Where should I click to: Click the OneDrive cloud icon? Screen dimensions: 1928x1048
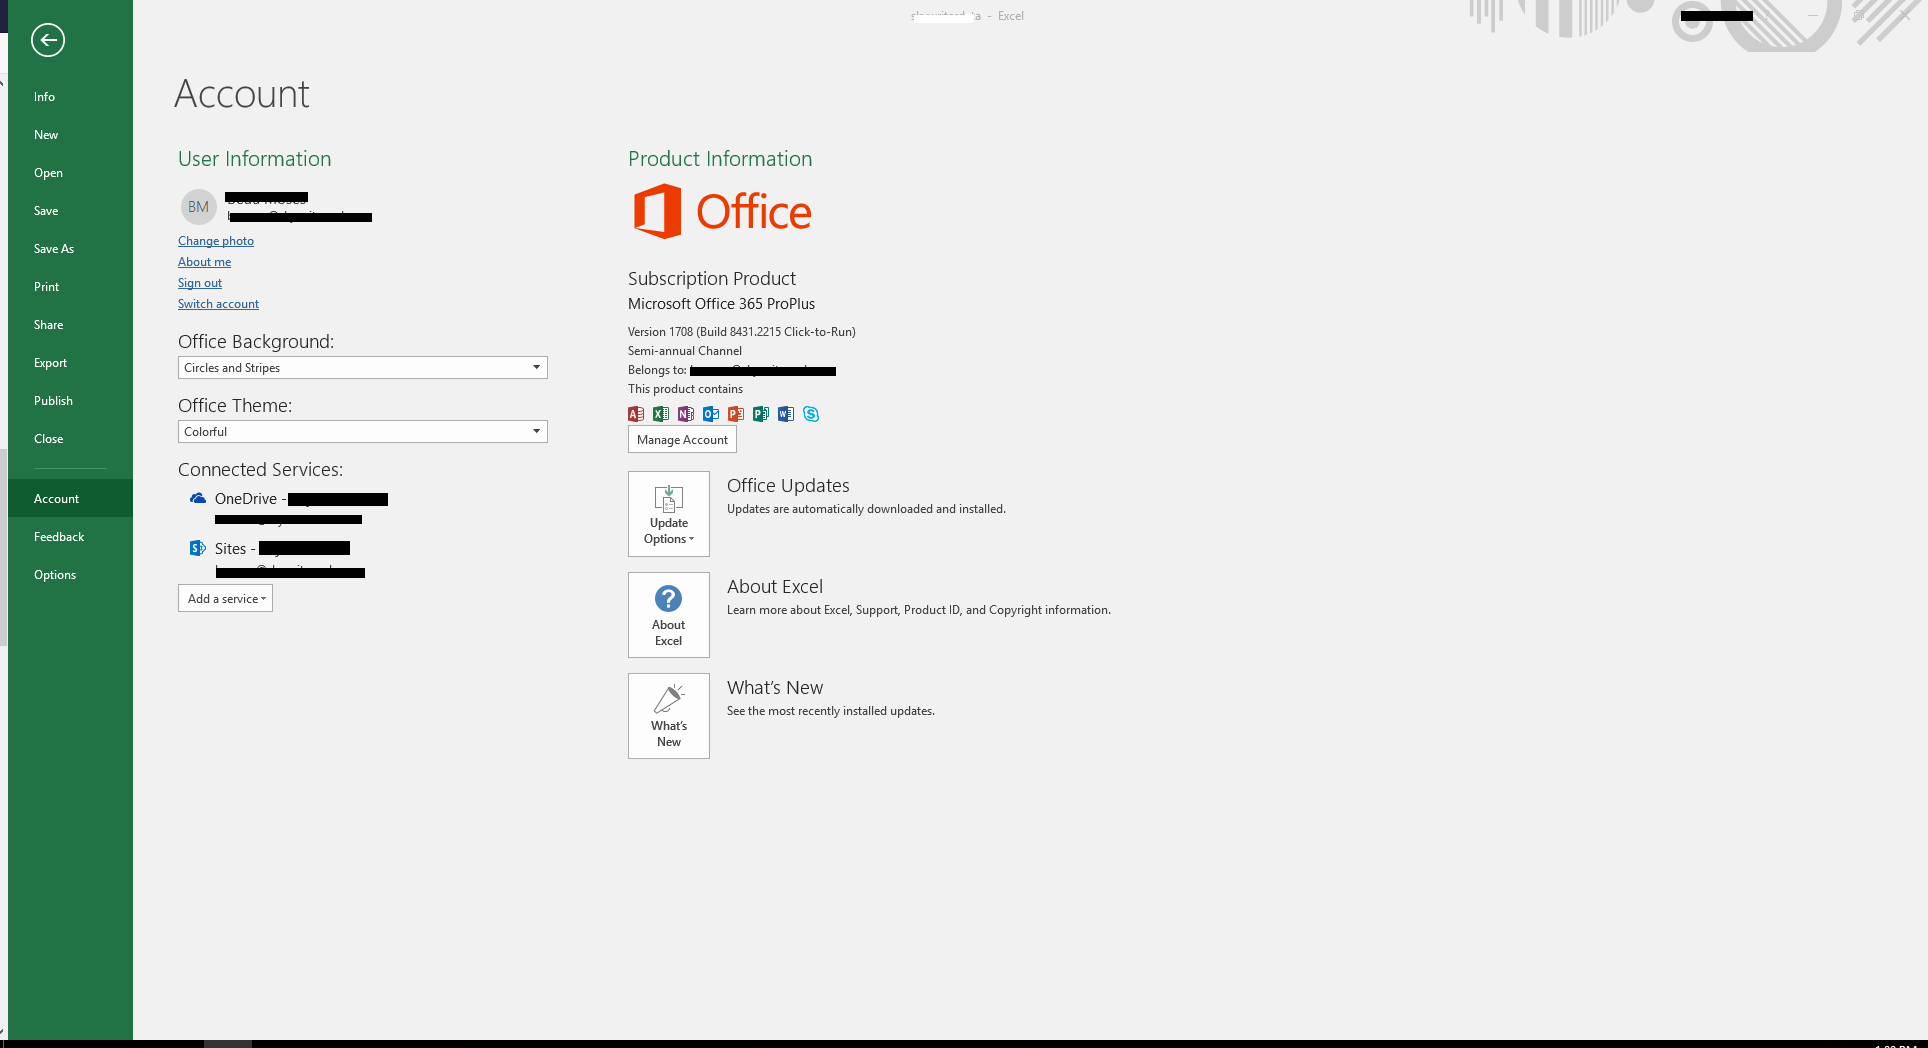198,498
